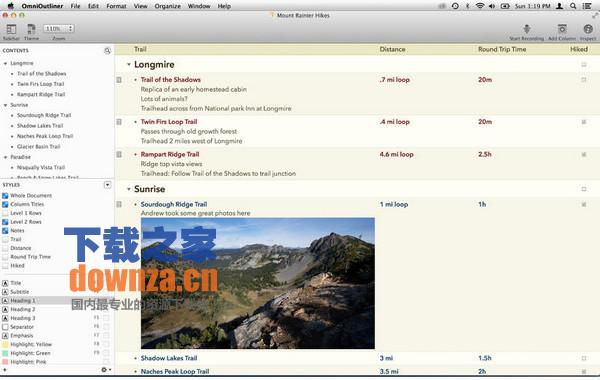Click the Add Column toolbar icon
Viewport: 600px width, 380px height.
coord(562,29)
